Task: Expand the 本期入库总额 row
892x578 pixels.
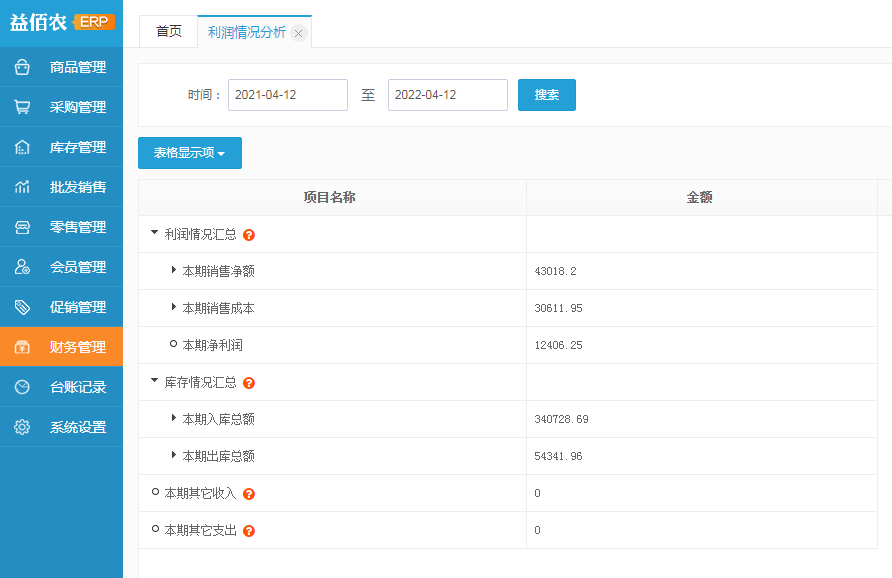Action: (x=174, y=418)
